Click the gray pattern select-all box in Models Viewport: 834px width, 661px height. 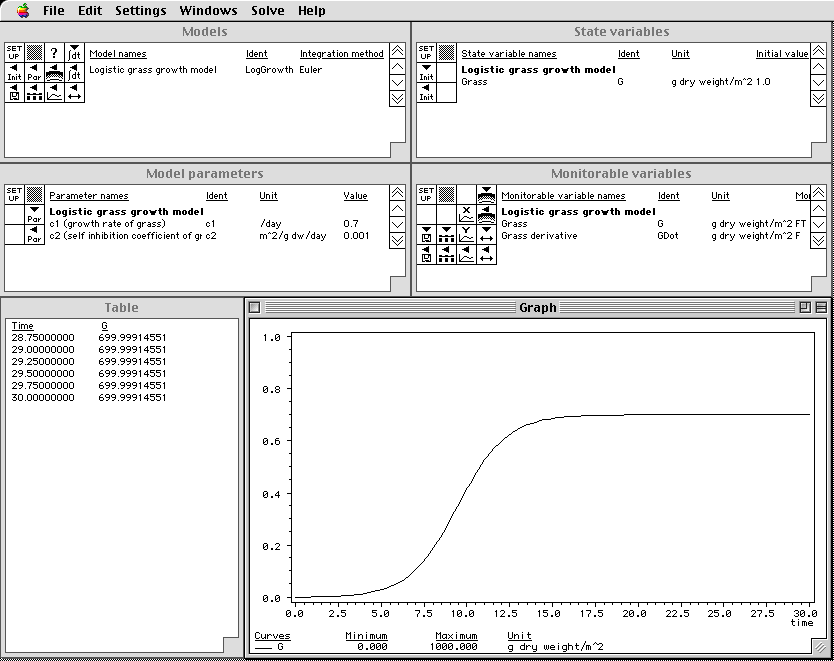[x=35, y=53]
